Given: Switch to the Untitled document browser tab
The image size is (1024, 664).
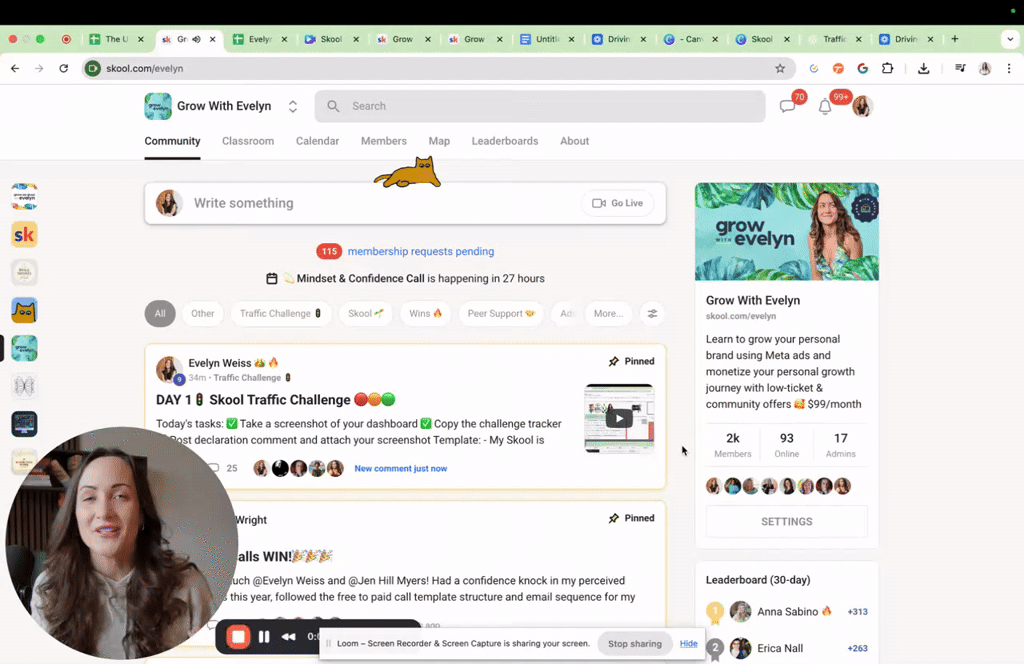Looking at the screenshot, I should (x=547, y=39).
